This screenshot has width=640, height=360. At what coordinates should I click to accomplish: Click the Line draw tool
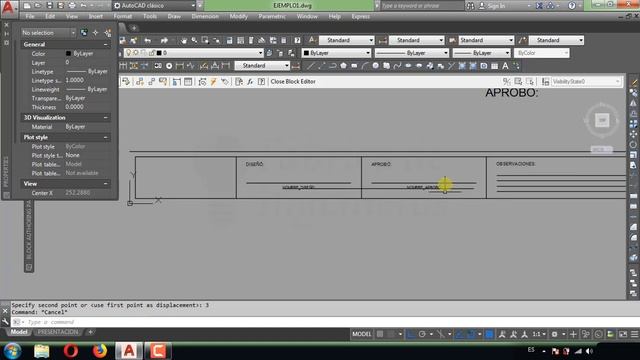[x=311, y=66]
